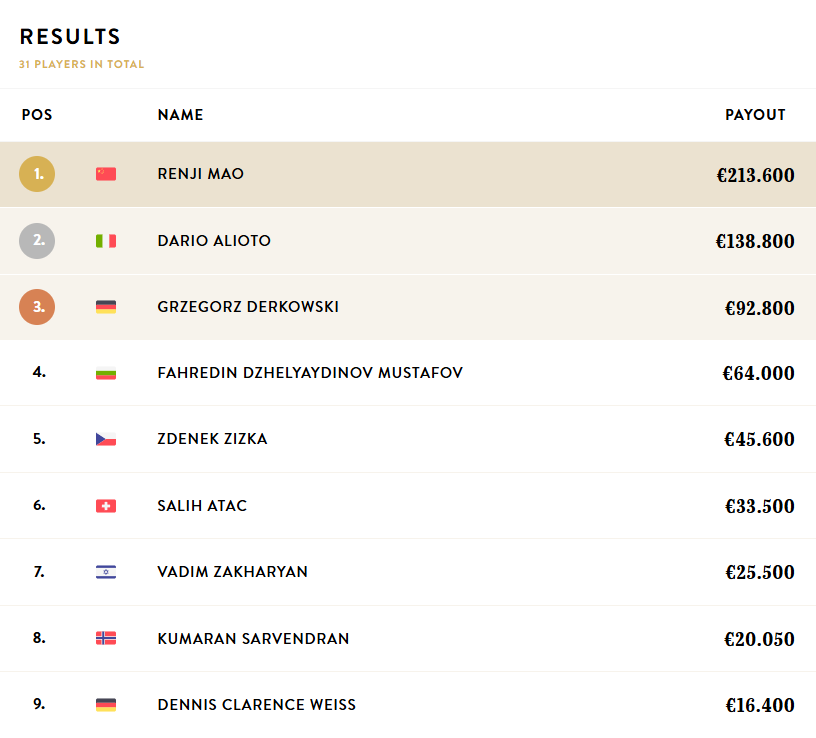816x738 pixels.
Task: Open Dennis Clarence Weiss player entry
Action: [x=257, y=705]
